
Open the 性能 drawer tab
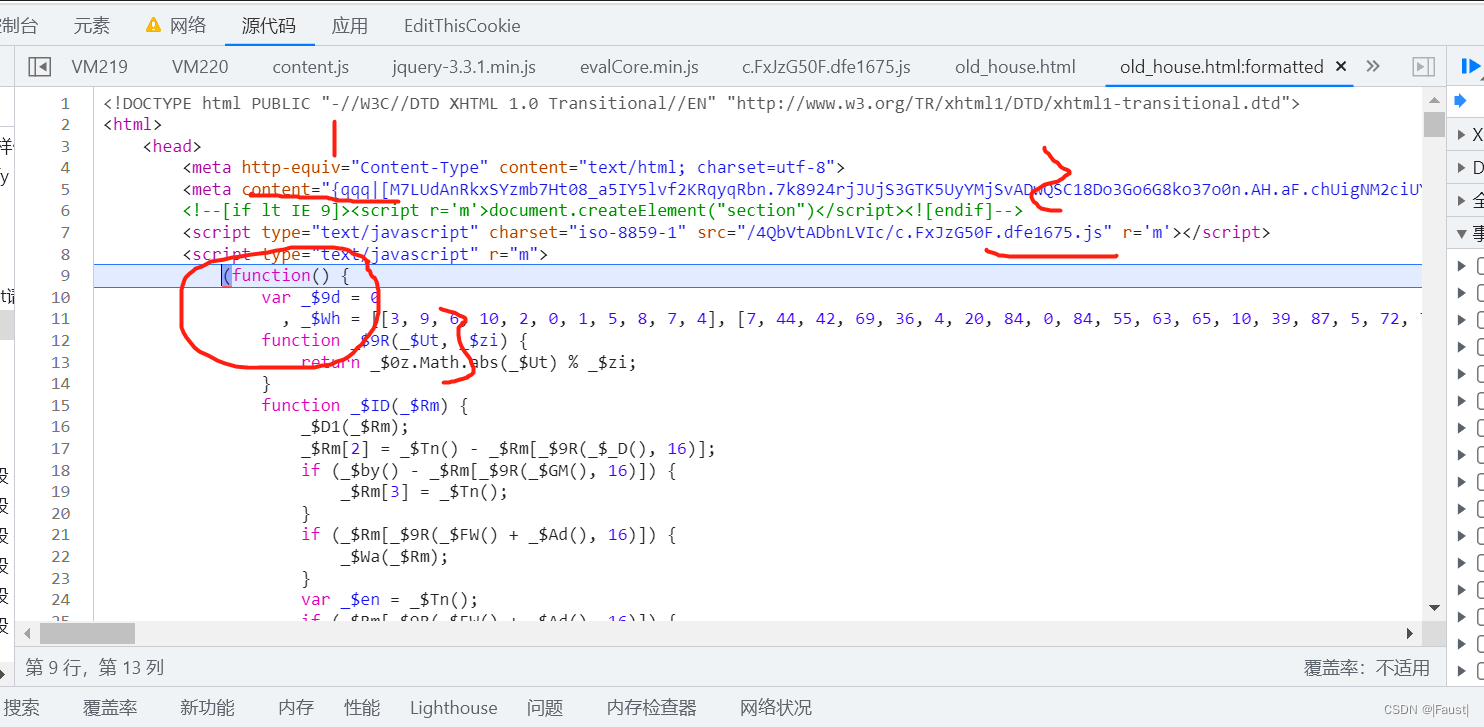point(362,708)
